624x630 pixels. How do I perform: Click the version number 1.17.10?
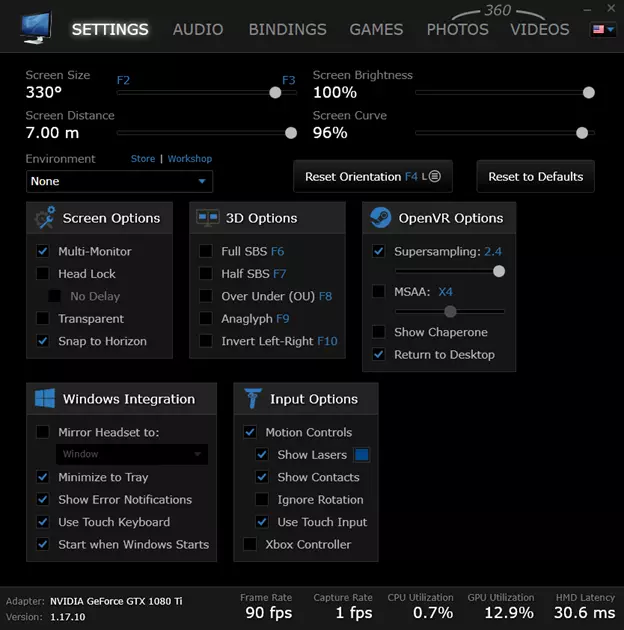pyautogui.click(x=68, y=617)
